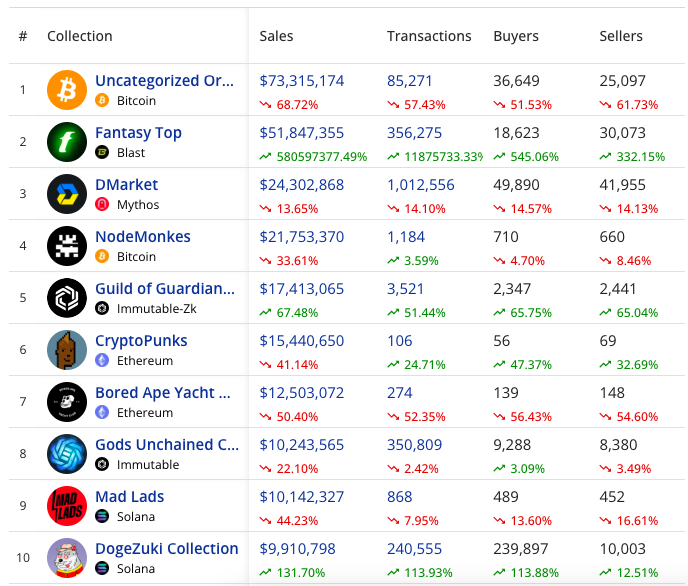Click the $51,847,355 sales value

(301, 133)
